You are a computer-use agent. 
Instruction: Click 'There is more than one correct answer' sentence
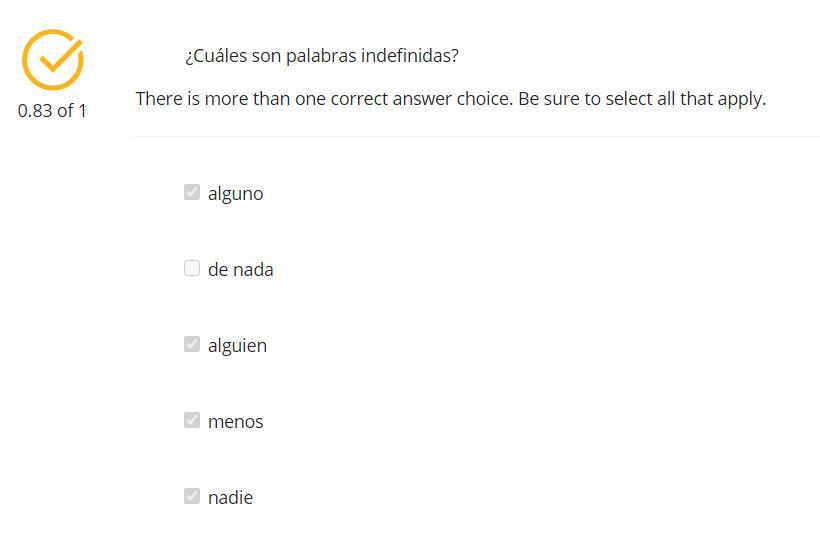click(x=324, y=99)
